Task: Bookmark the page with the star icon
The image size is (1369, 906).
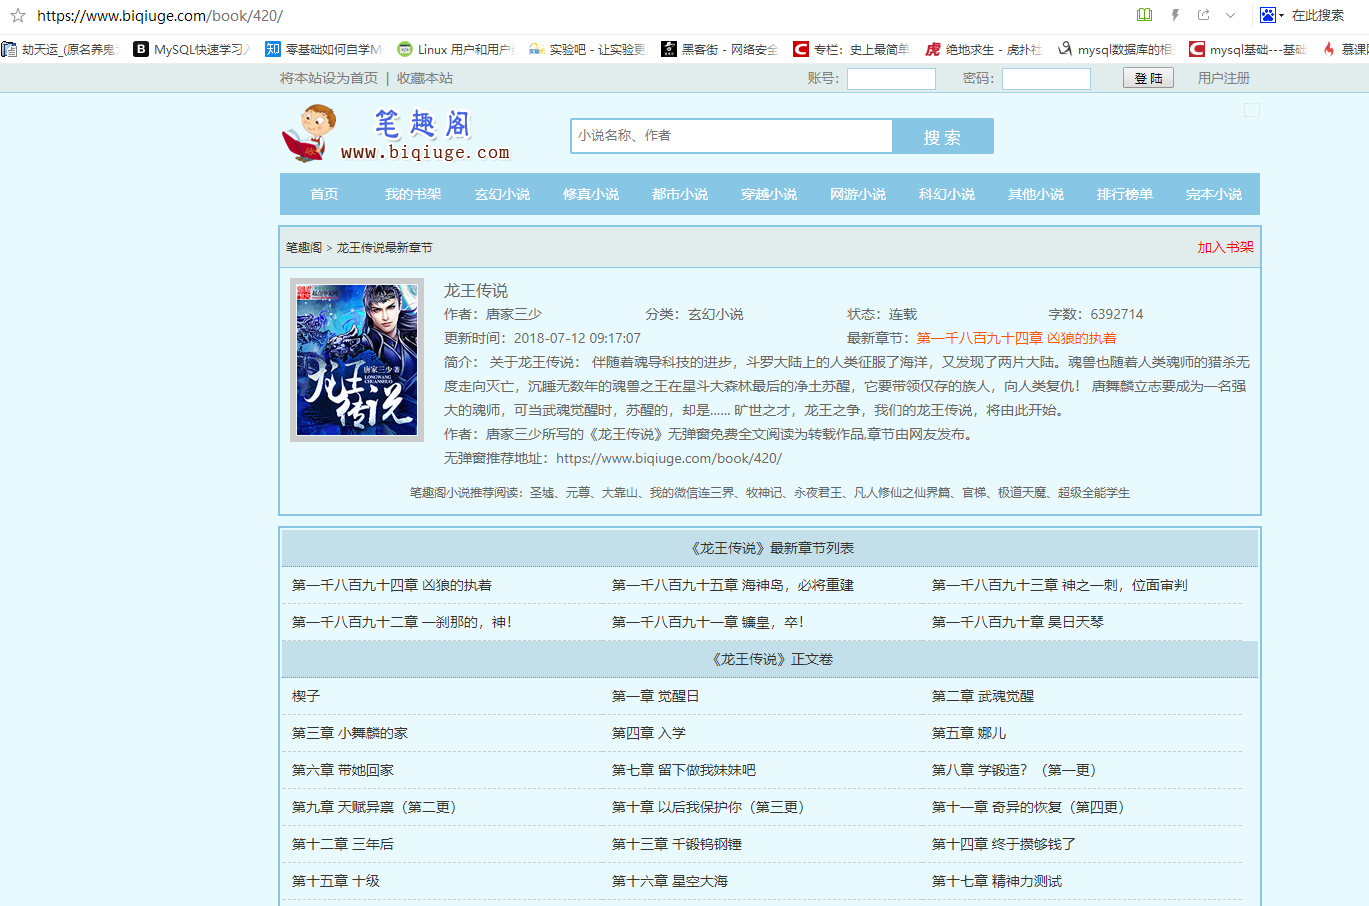Action: pos(17,15)
